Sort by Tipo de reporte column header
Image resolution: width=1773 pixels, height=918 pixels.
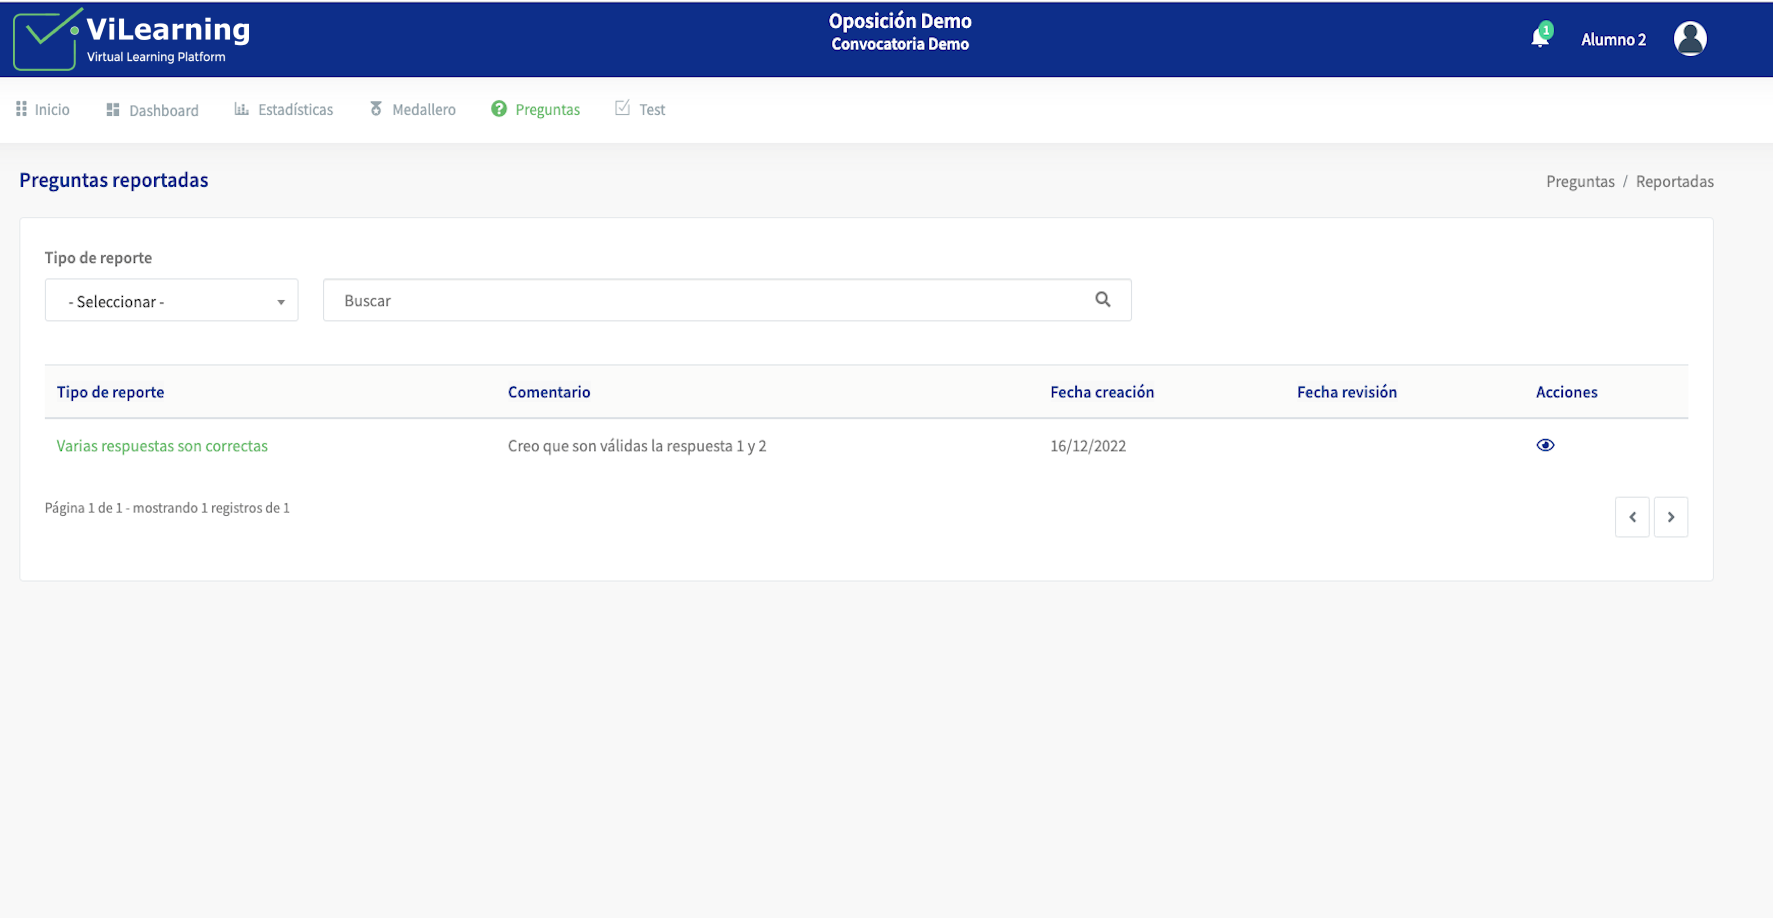110,392
